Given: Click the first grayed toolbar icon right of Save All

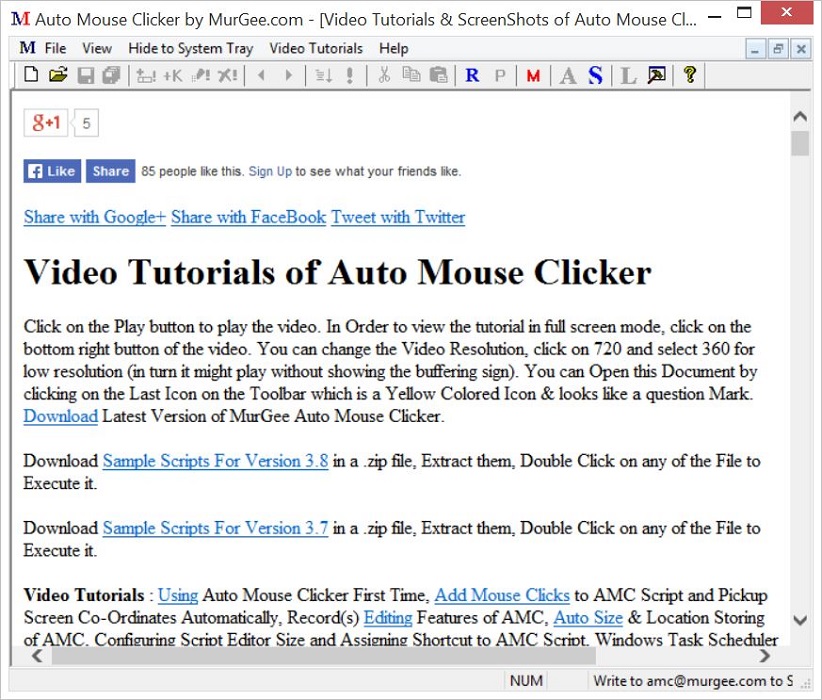Looking at the screenshot, I should [146, 76].
